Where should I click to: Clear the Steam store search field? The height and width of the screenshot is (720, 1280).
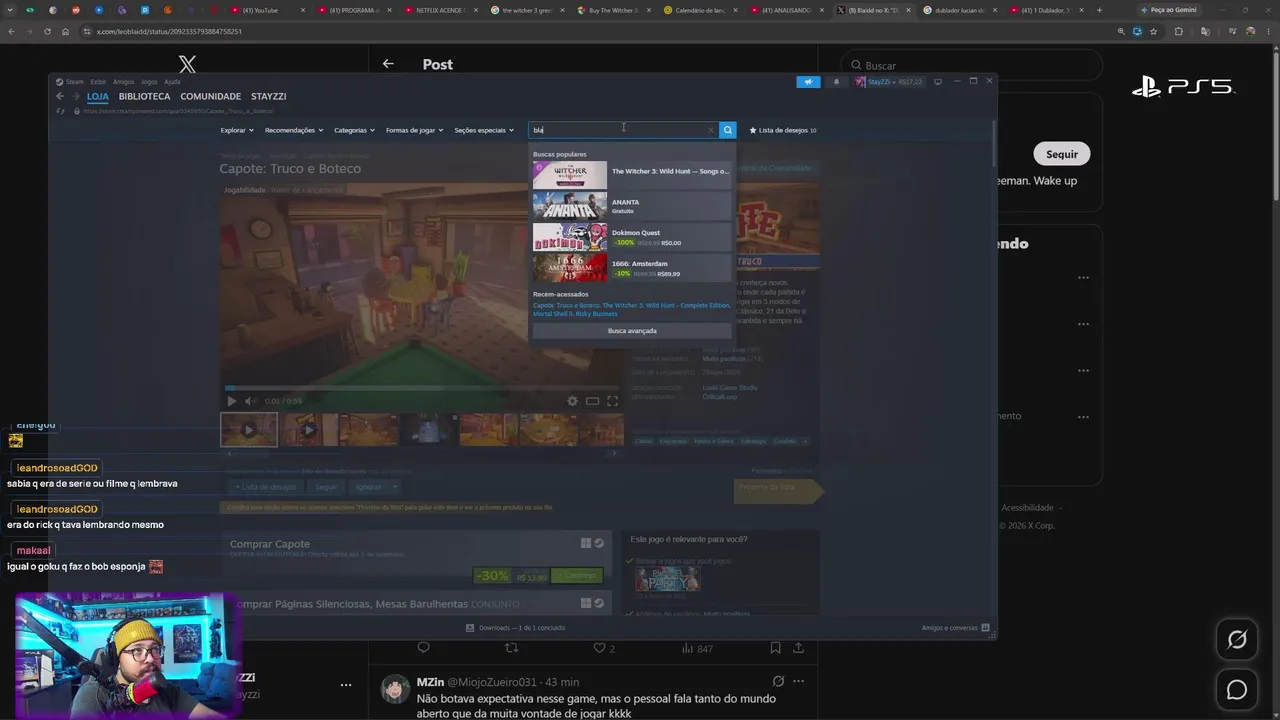coord(711,130)
